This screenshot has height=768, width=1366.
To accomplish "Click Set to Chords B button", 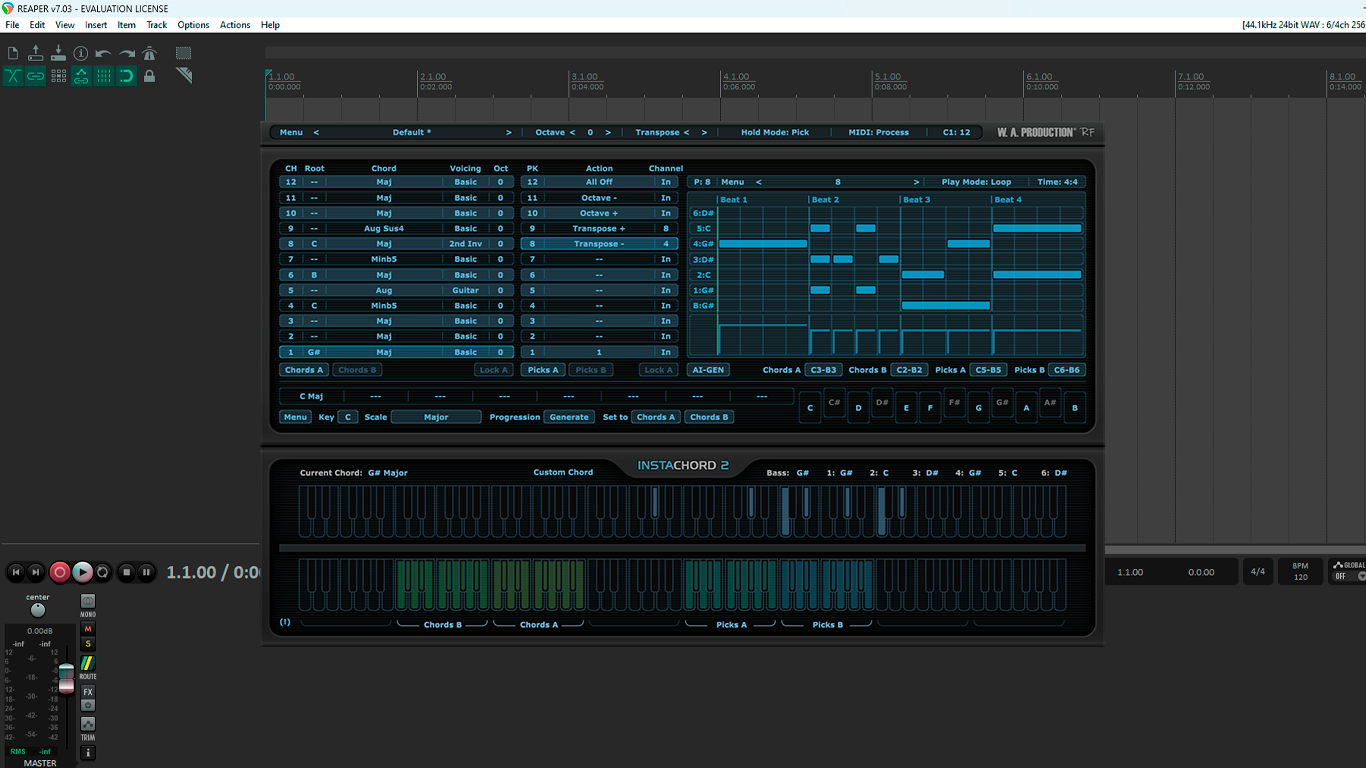I will click(x=709, y=417).
